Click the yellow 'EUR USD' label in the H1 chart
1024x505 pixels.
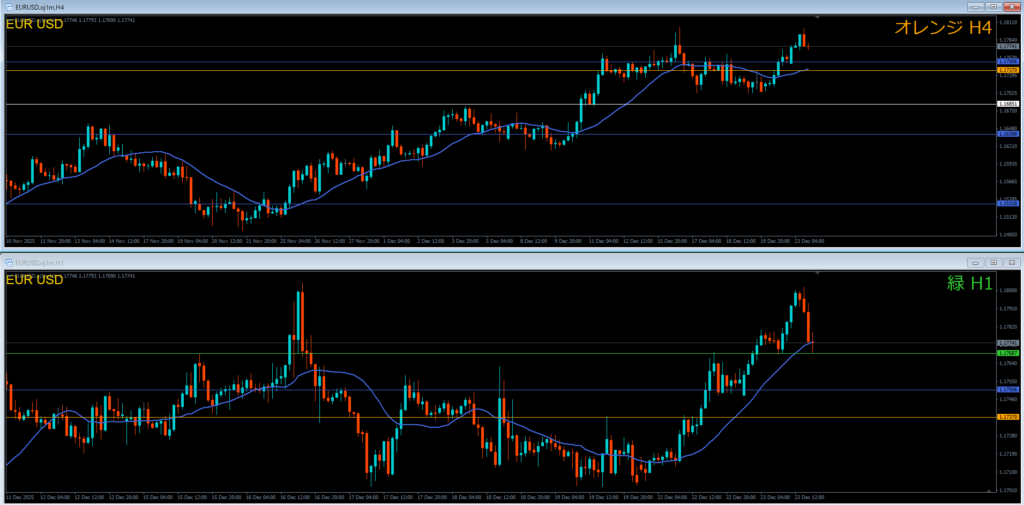(x=35, y=280)
